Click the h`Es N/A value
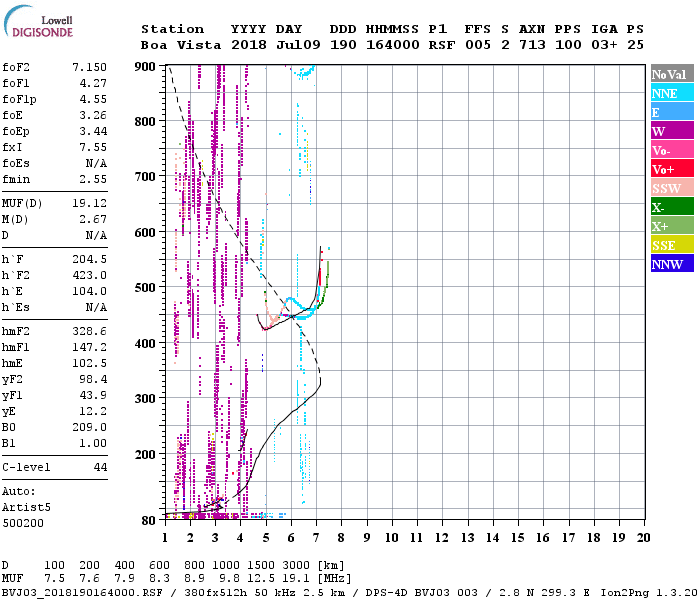Screen dimensions: 700x600 (x=96, y=308)
